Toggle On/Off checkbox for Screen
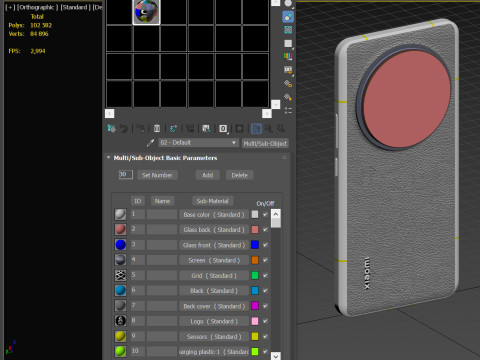Viewport: 480px width, 360px height. pos(265,260)
